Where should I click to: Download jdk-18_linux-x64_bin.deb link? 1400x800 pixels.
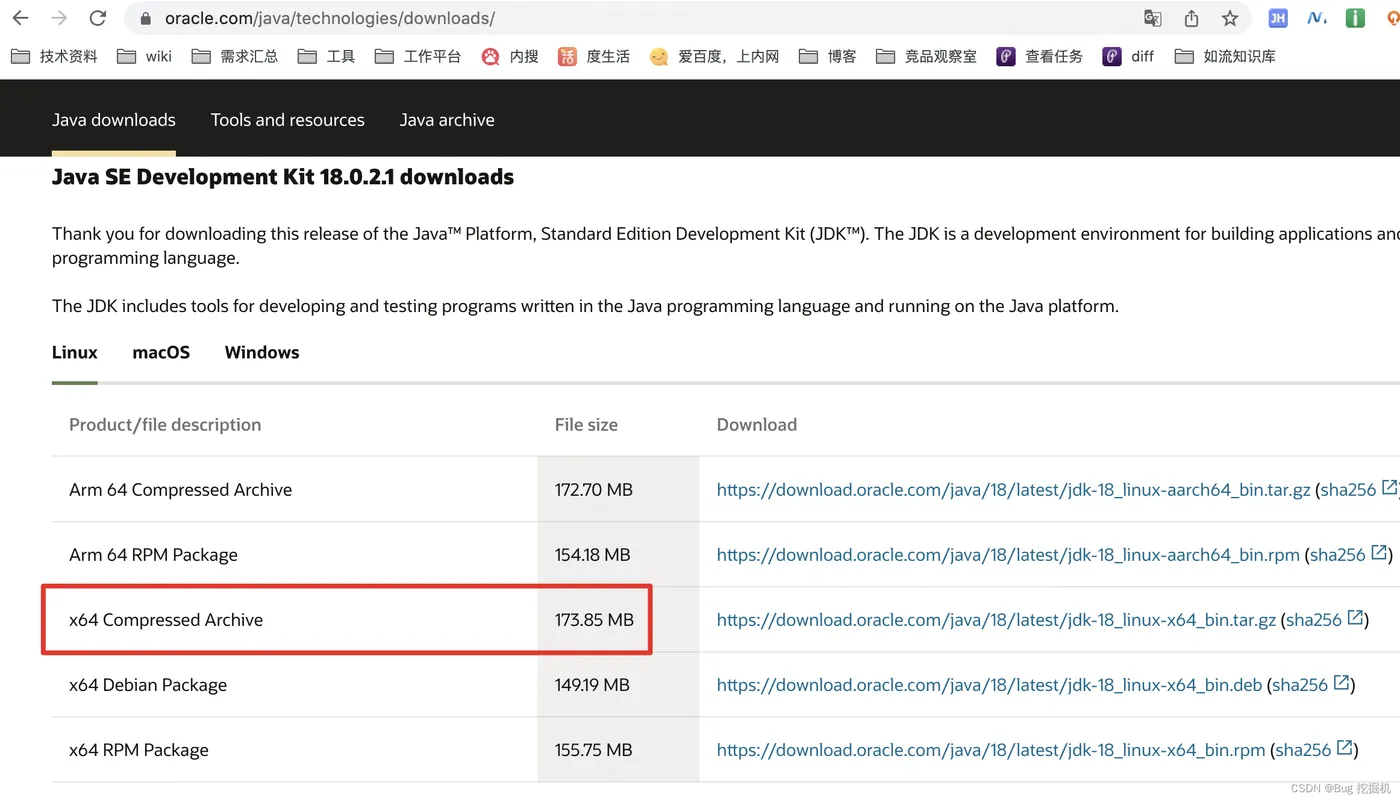990,685
